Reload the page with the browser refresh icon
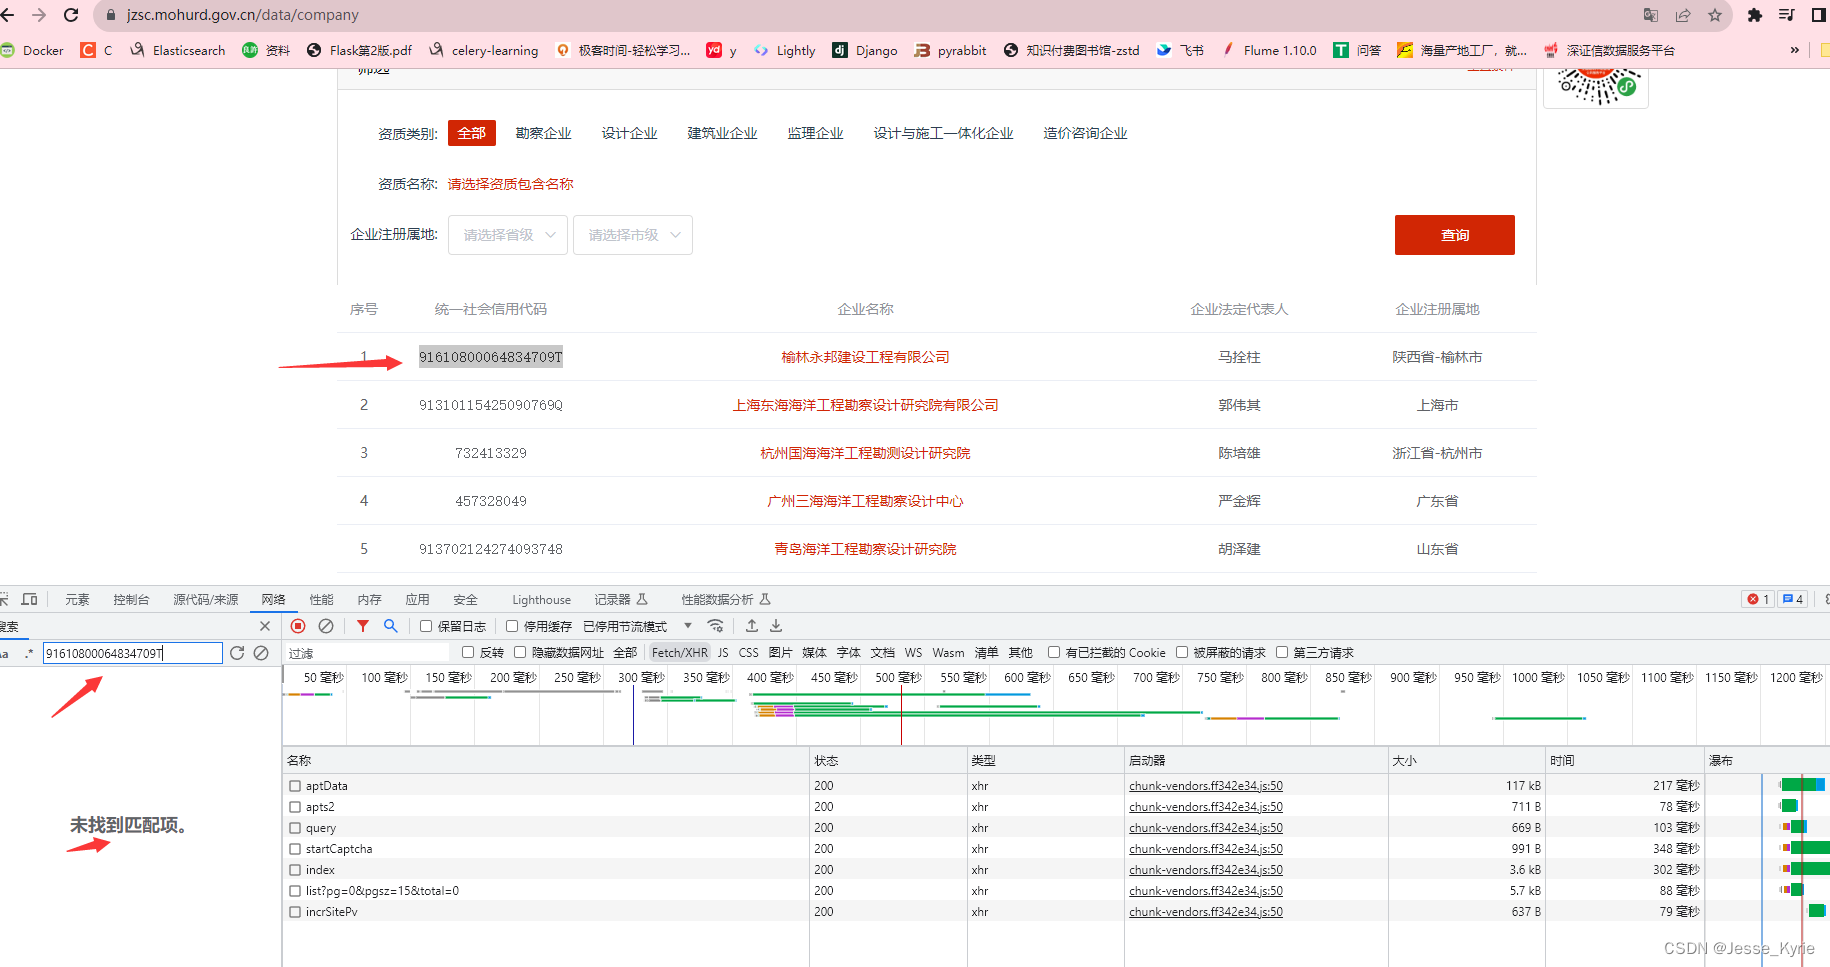The image size is (1830, 967). pyautogui.click(x=71, y=15)
